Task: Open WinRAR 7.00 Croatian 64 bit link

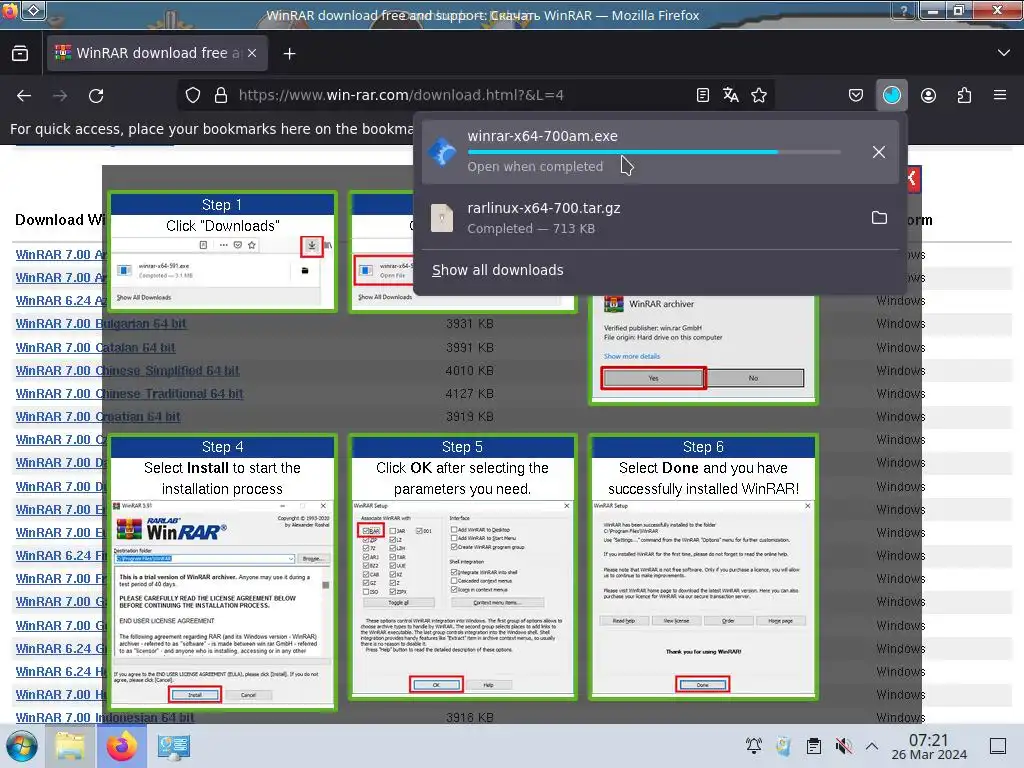Action: click(98, 417)
